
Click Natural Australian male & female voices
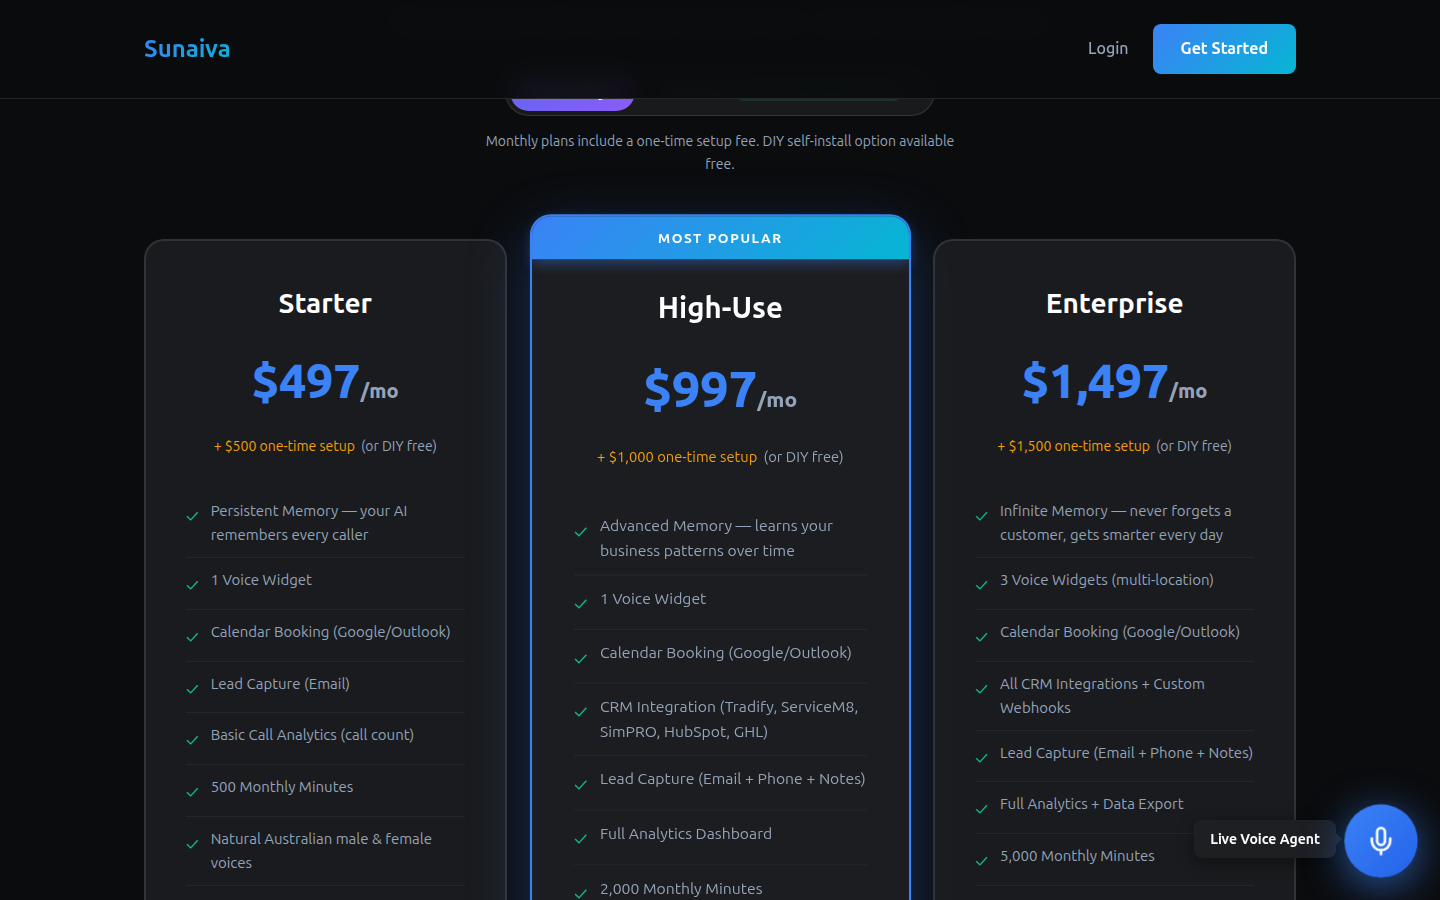[x=321, y=850]
